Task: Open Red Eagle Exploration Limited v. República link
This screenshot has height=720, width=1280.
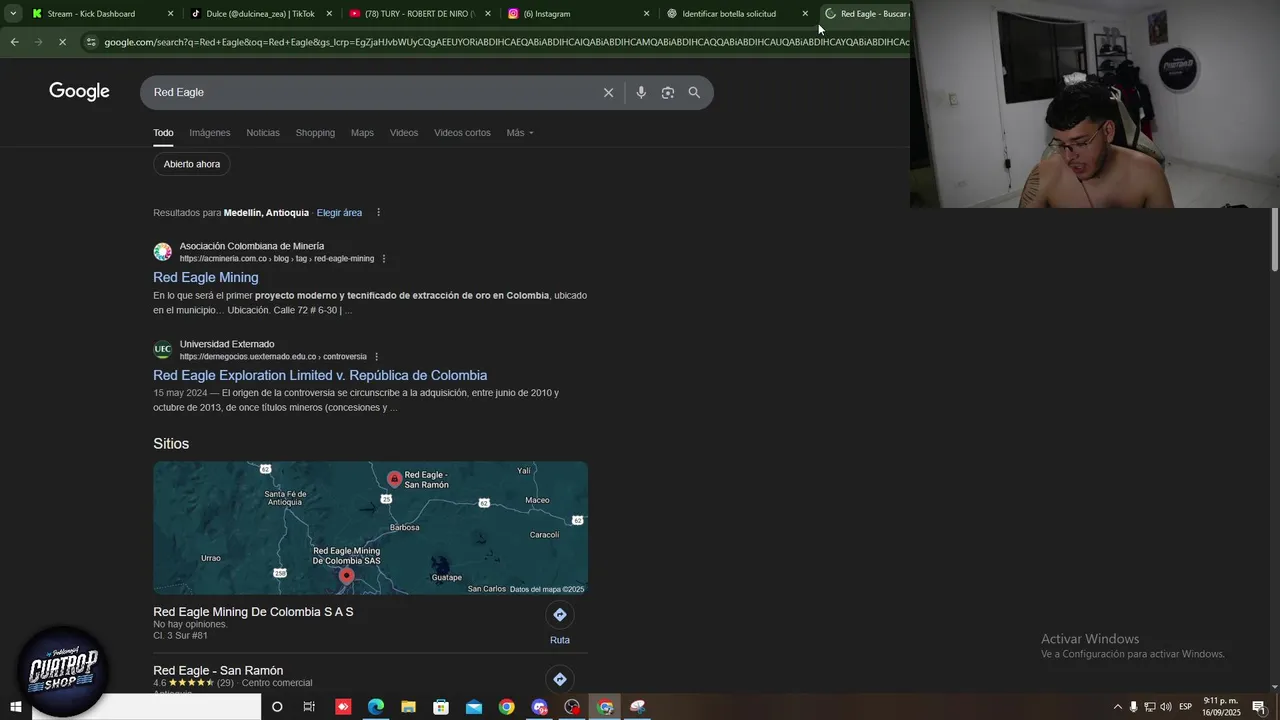Action: (320, 375)
